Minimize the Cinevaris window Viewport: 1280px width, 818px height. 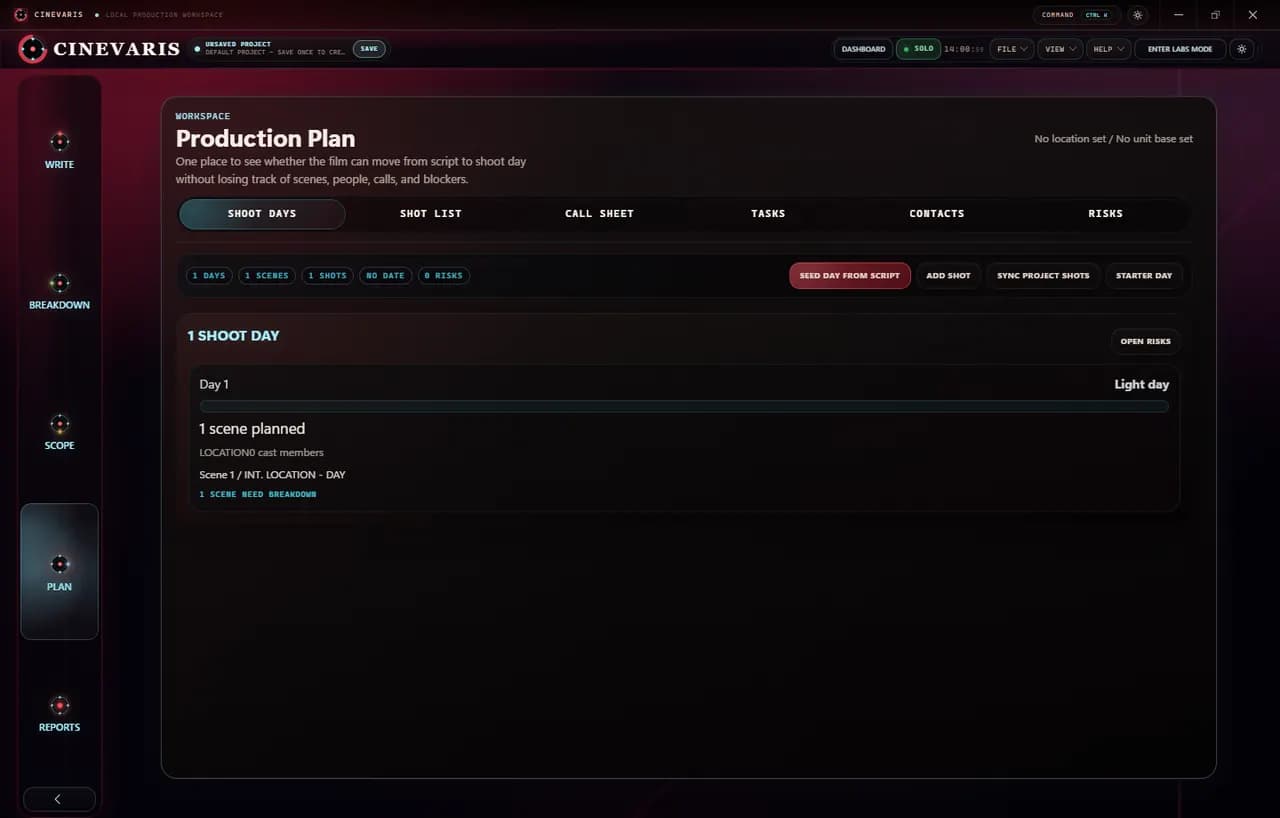1179,15
